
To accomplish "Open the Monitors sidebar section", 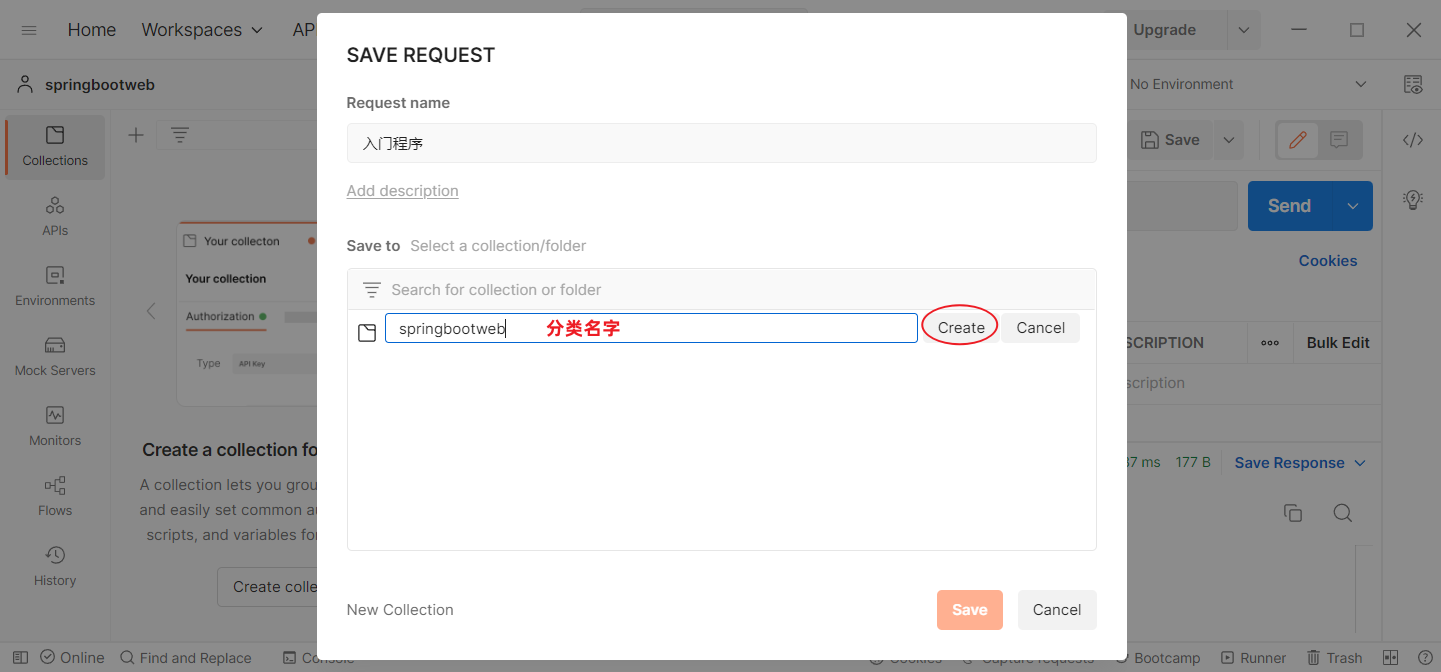I will click(55, 426).
